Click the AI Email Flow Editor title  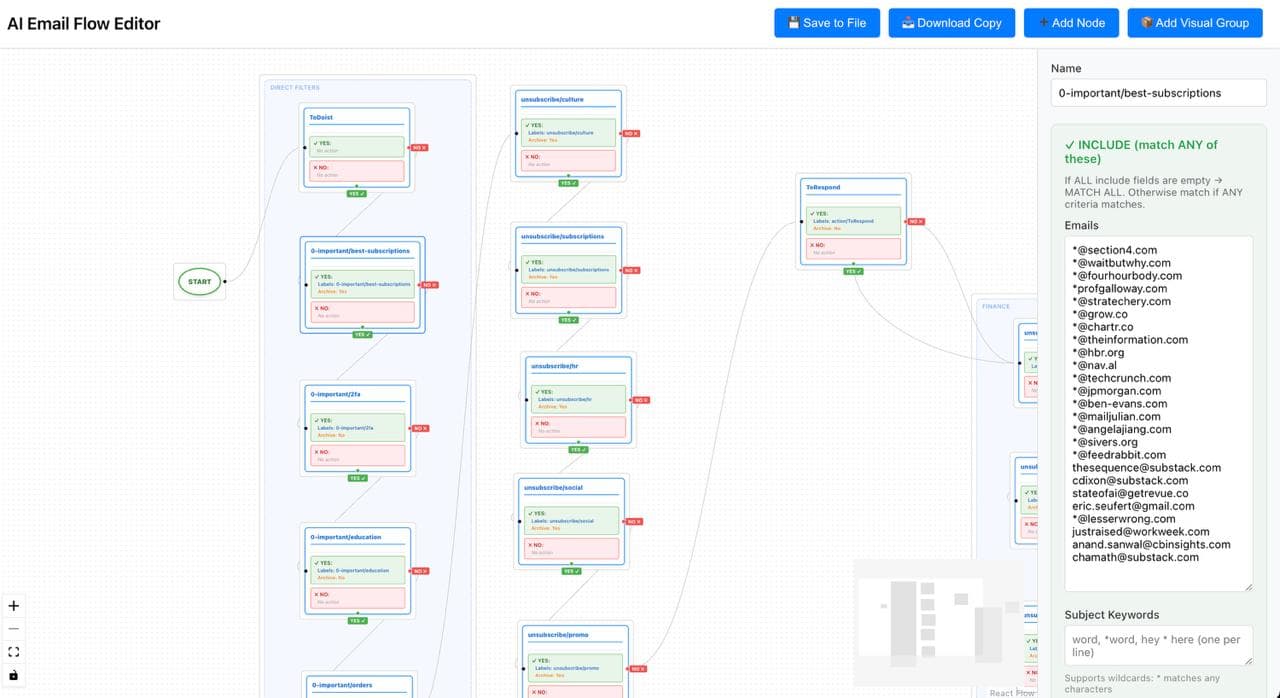(84, 23)
